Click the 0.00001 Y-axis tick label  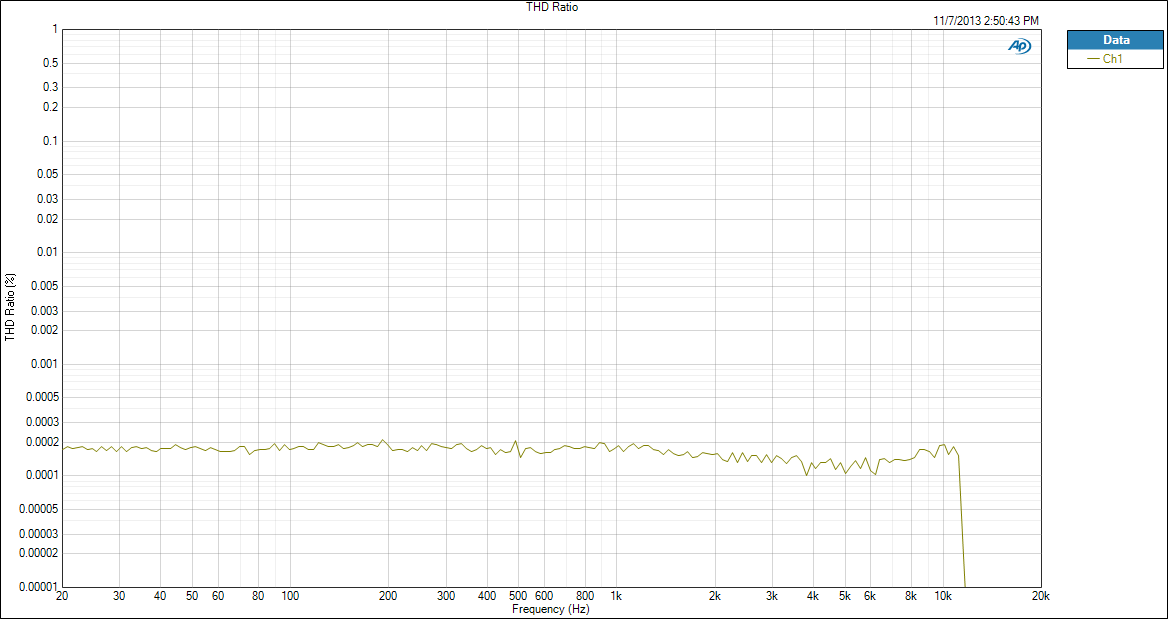coord(39,587)
